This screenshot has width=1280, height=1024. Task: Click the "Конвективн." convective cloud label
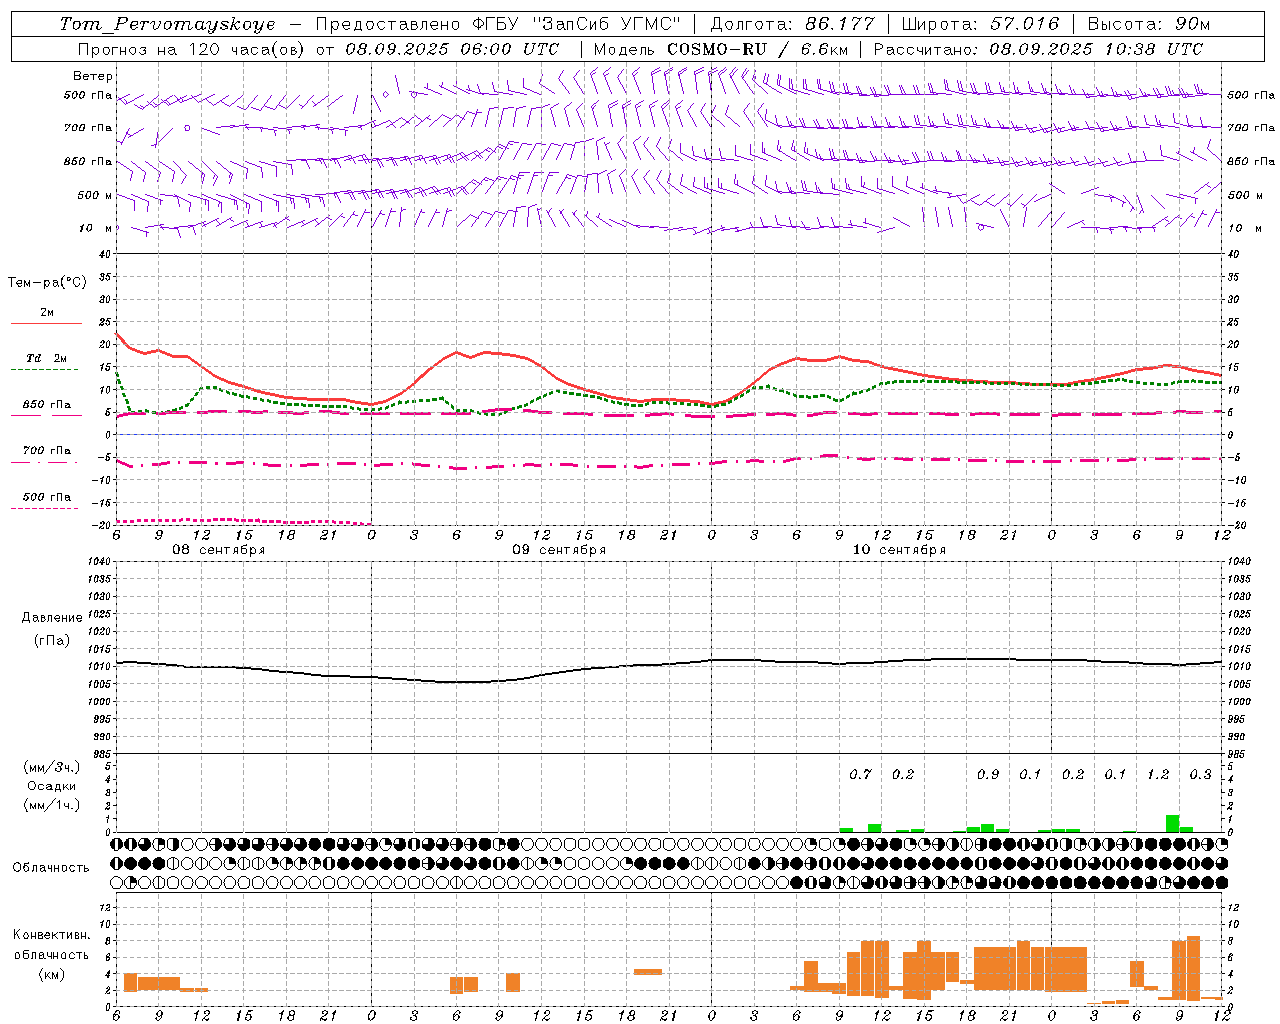pos(52,935)
